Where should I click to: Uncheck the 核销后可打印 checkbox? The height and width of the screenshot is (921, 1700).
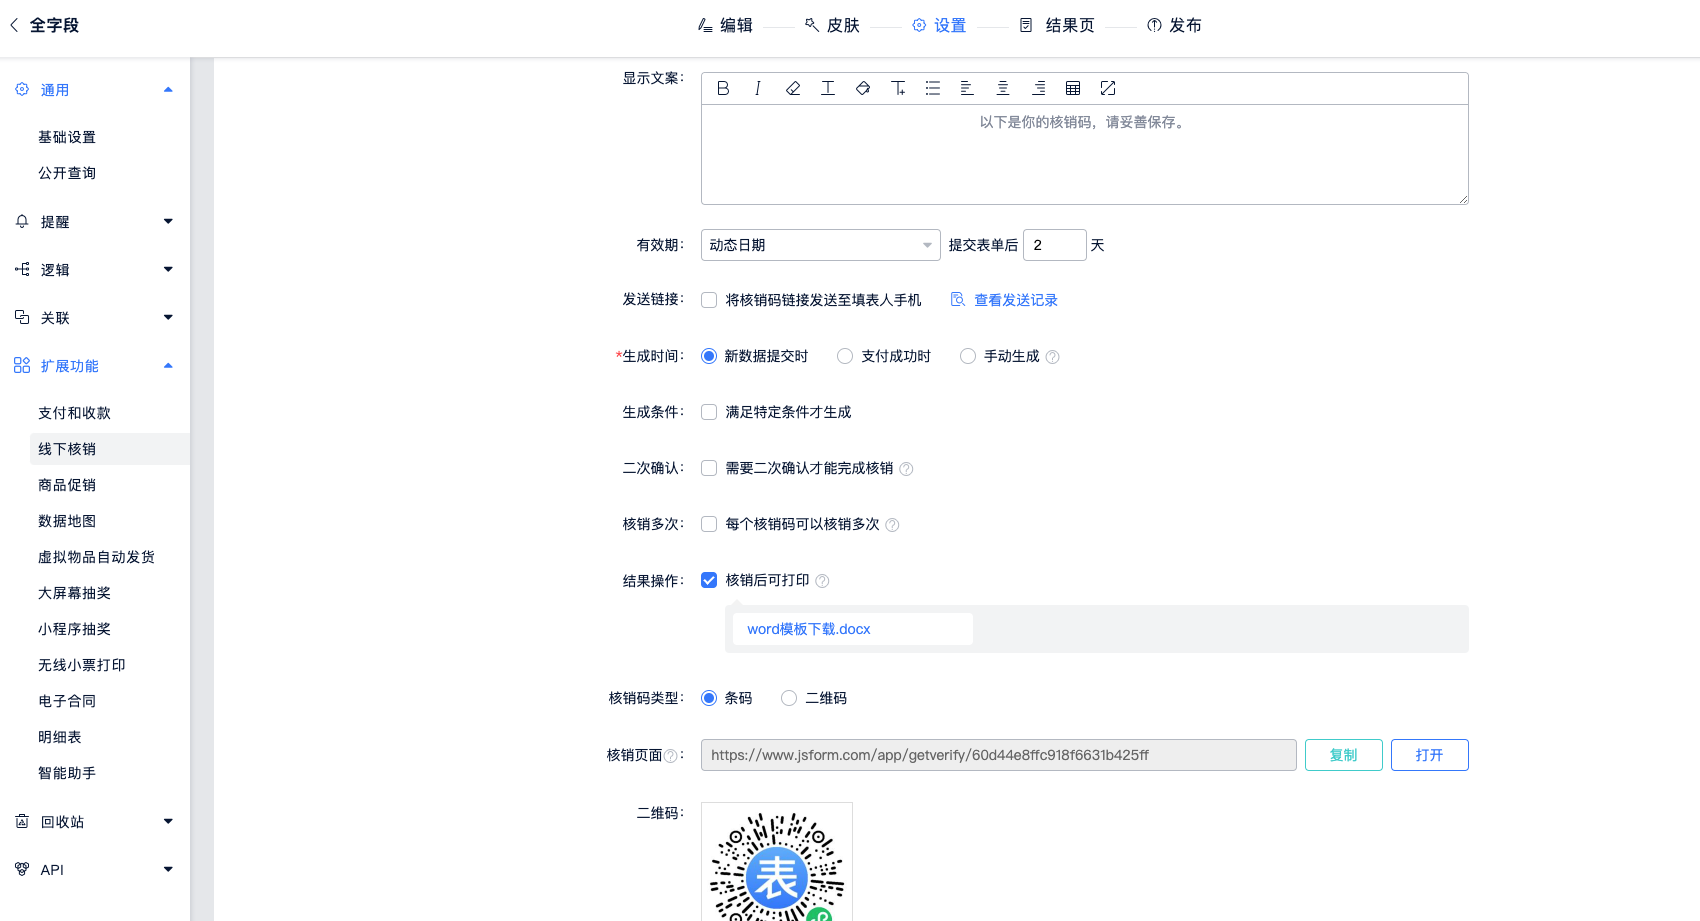tap(709, 580)
